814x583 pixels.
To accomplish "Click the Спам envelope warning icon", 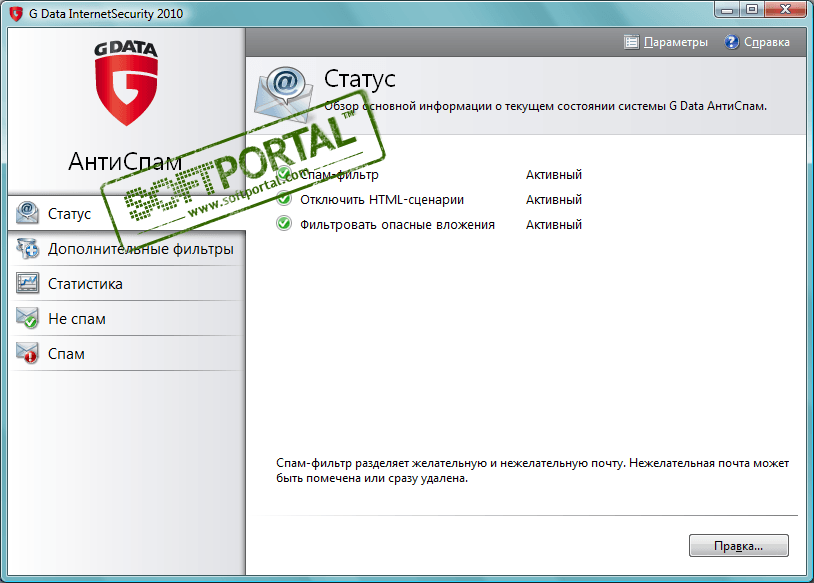I will point(27,353).
